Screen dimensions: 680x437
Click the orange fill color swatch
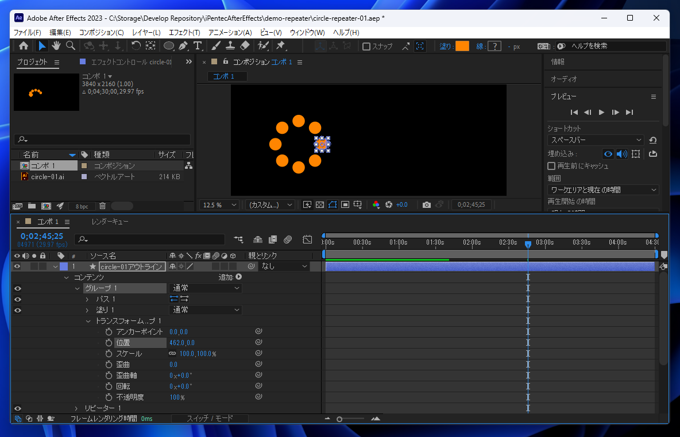pos(462,46)
